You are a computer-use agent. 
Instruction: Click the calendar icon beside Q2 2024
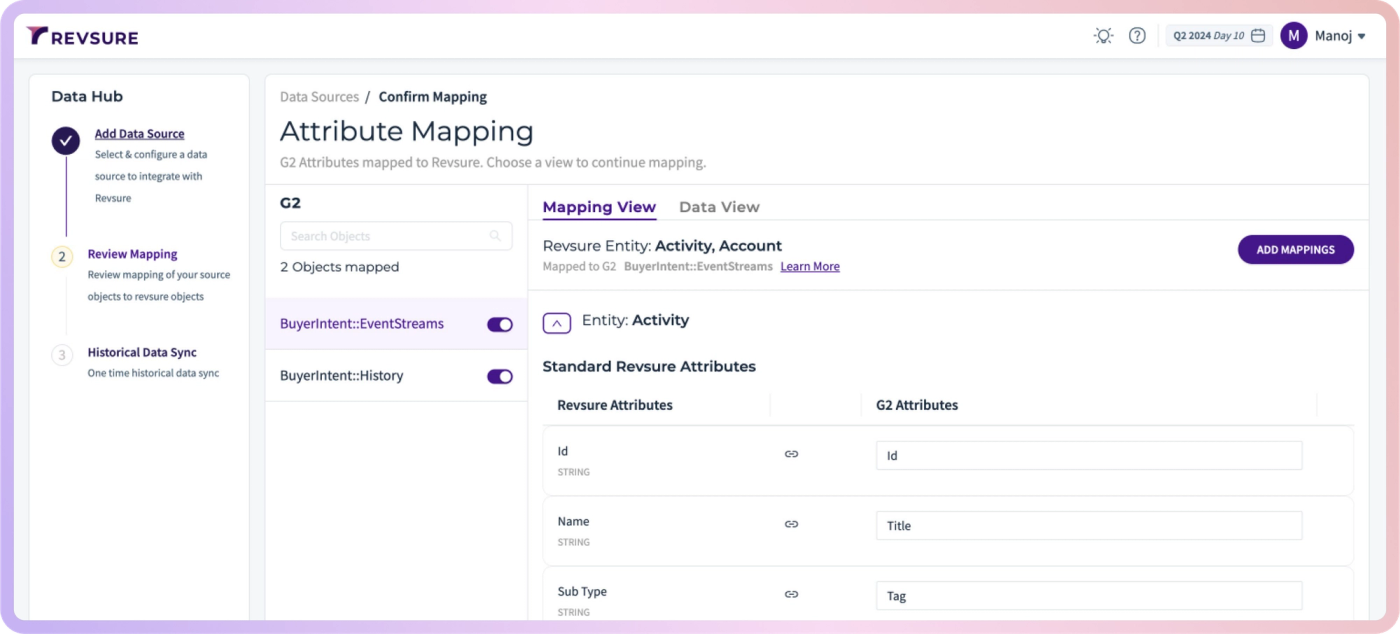[x=1258, y=36]
